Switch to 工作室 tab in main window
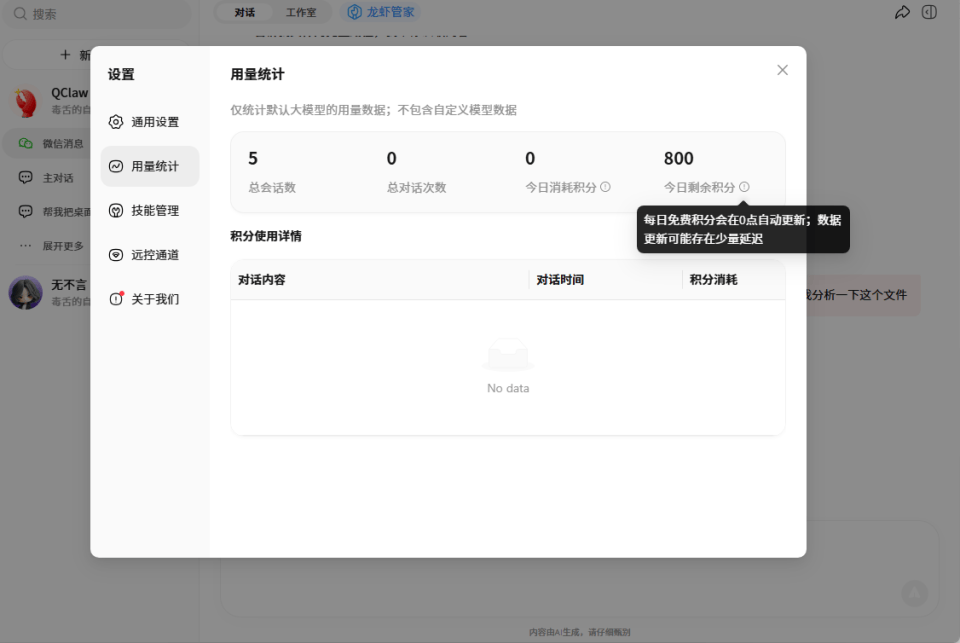This screenshot has width=960, height=643. click(x=301, y=12)
